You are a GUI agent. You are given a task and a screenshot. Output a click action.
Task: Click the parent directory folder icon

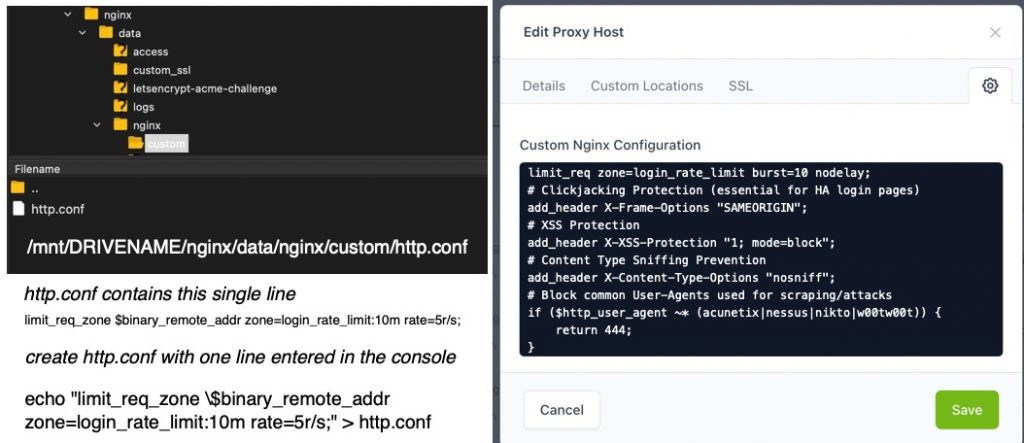coord(18,188)
